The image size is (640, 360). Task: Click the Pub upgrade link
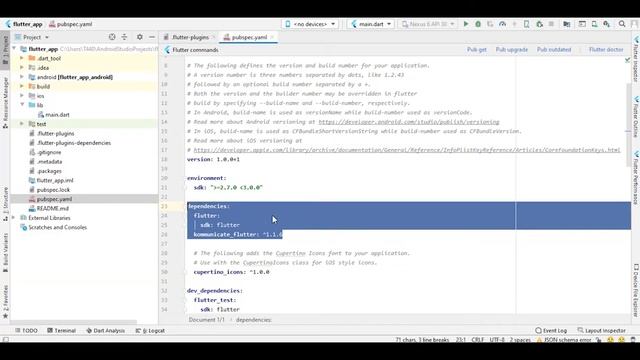pos(512,50)
